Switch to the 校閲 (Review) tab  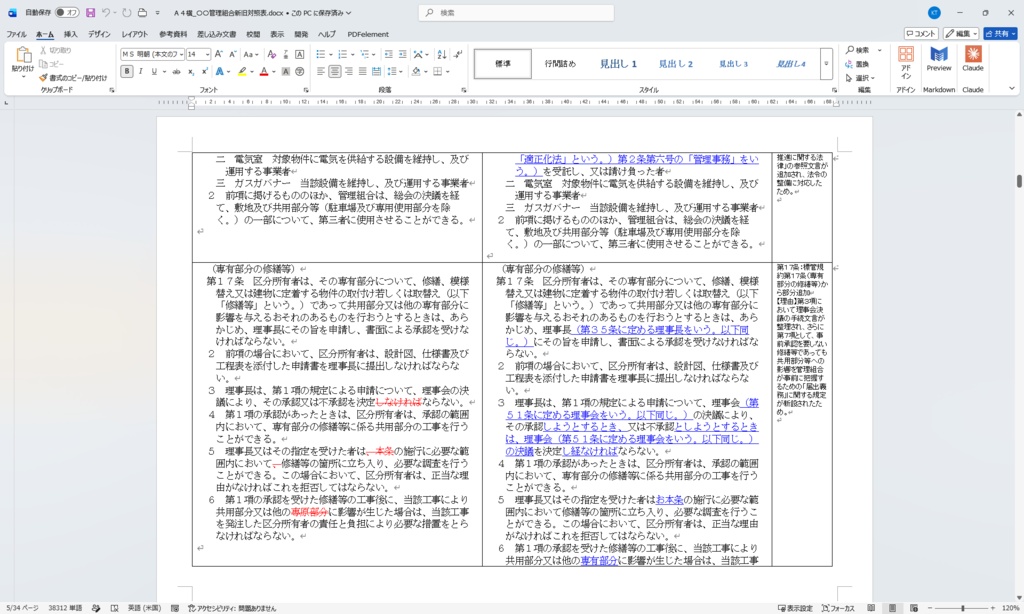(x=253, y=34)
